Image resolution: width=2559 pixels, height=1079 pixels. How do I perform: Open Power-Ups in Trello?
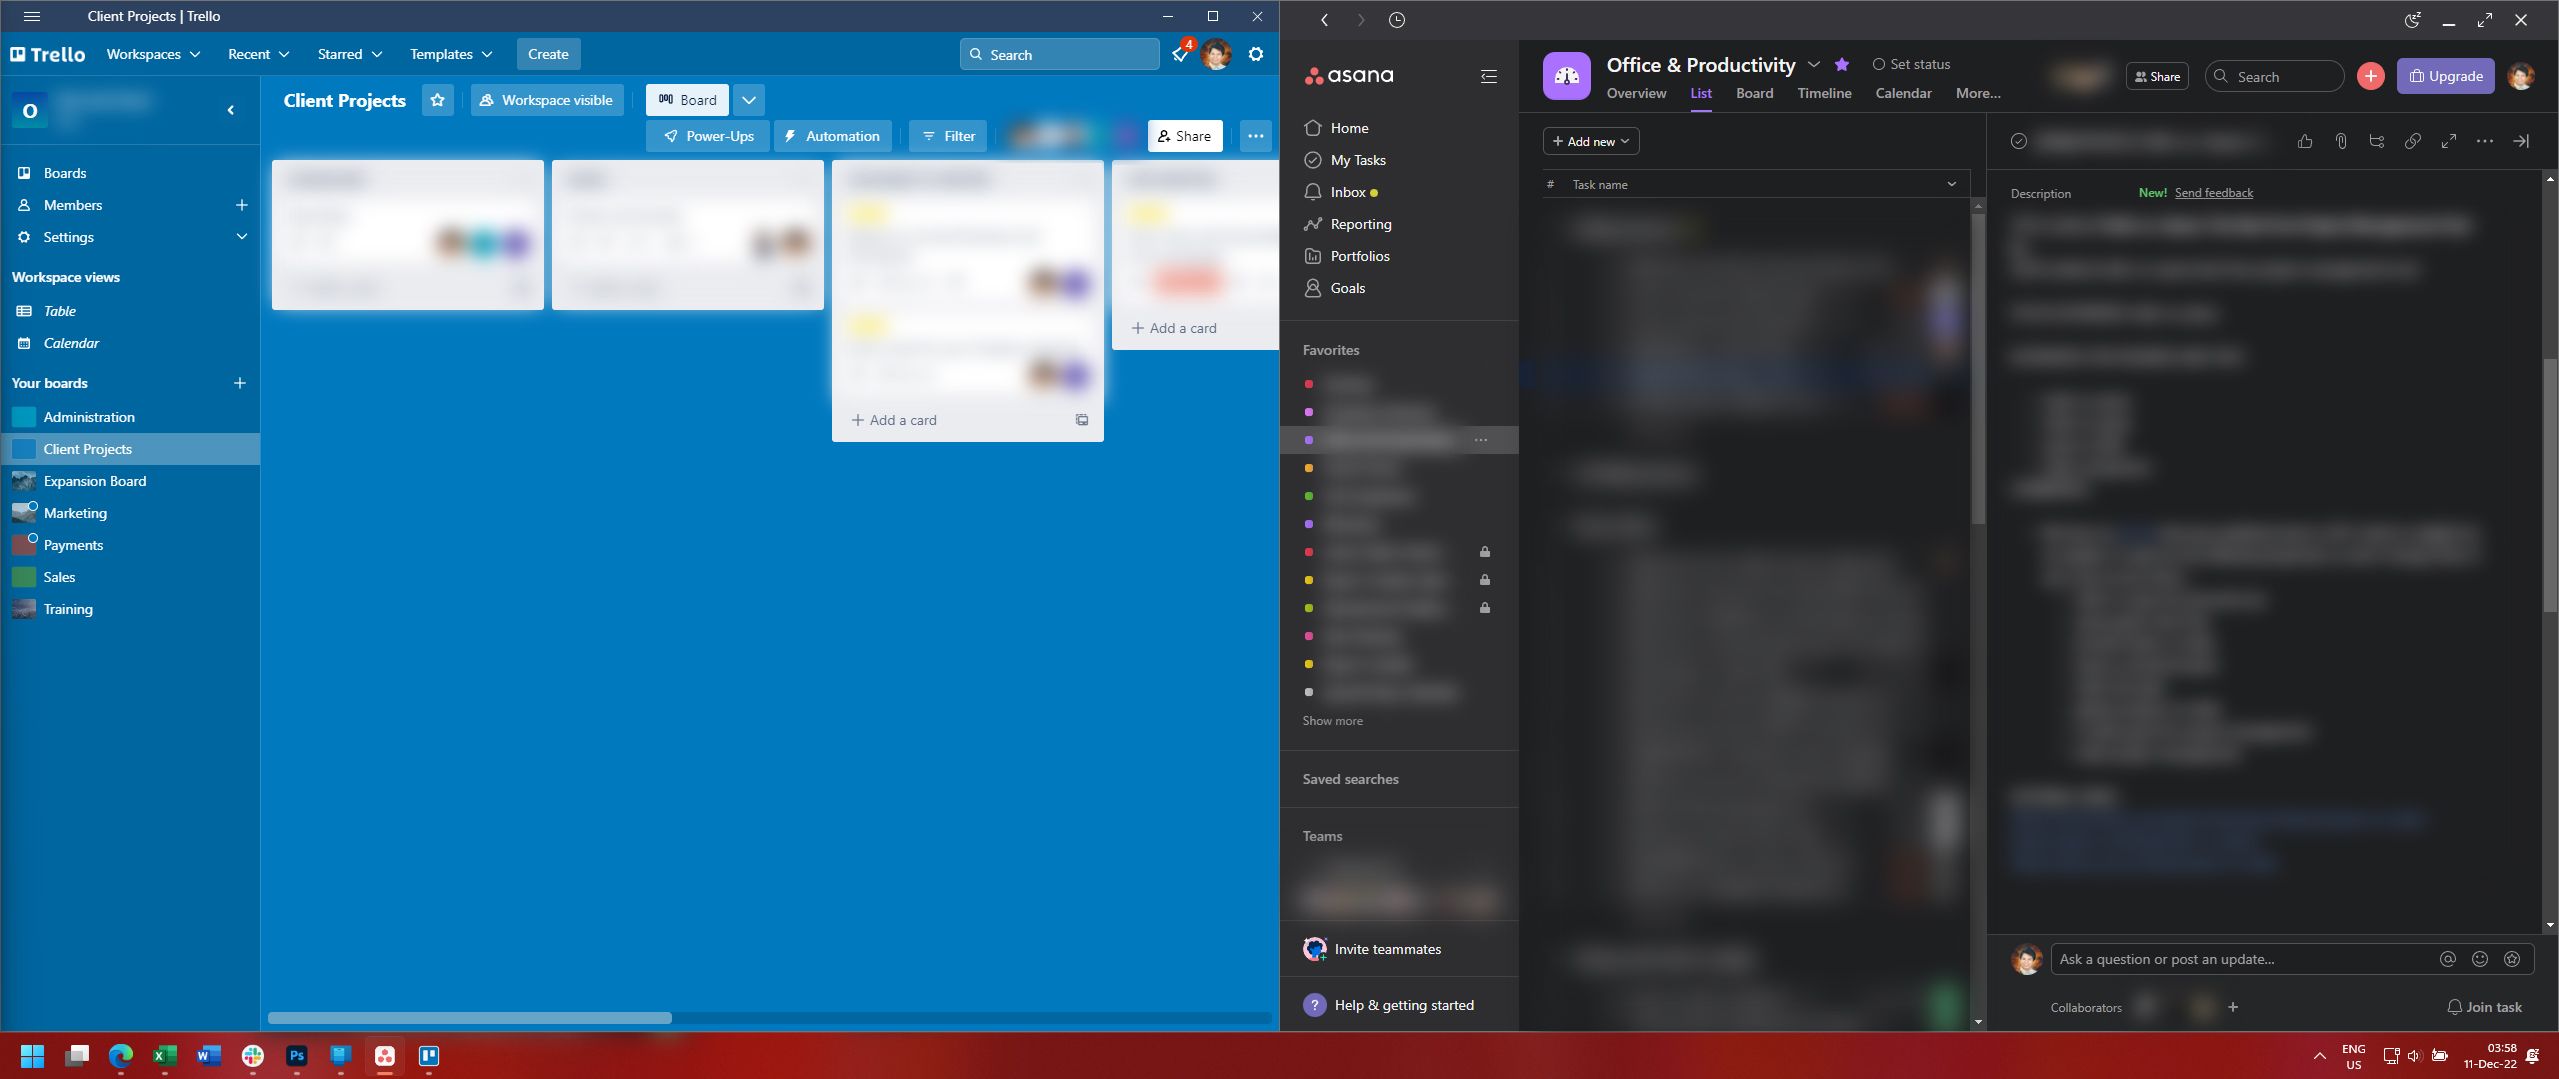coord(708,136)
